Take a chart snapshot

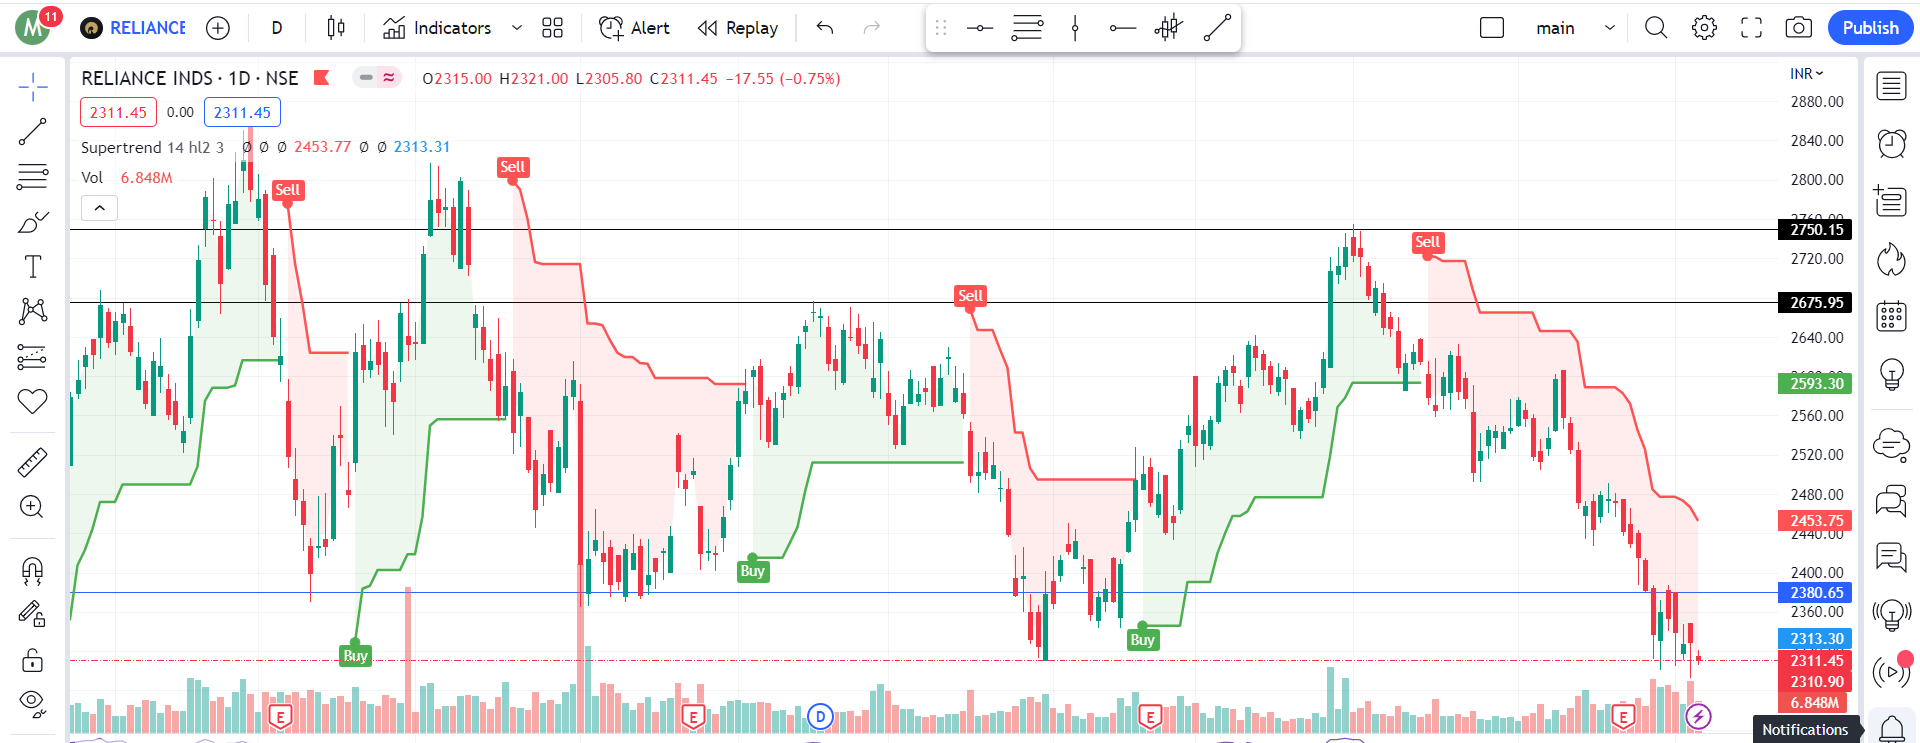[1798, 28]
